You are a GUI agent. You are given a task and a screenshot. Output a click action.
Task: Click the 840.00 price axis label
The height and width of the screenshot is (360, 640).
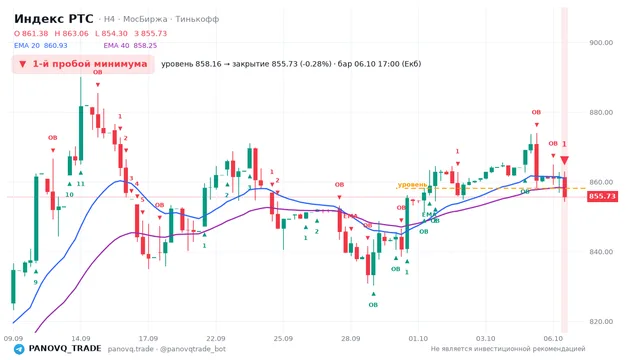click(601, 252)
